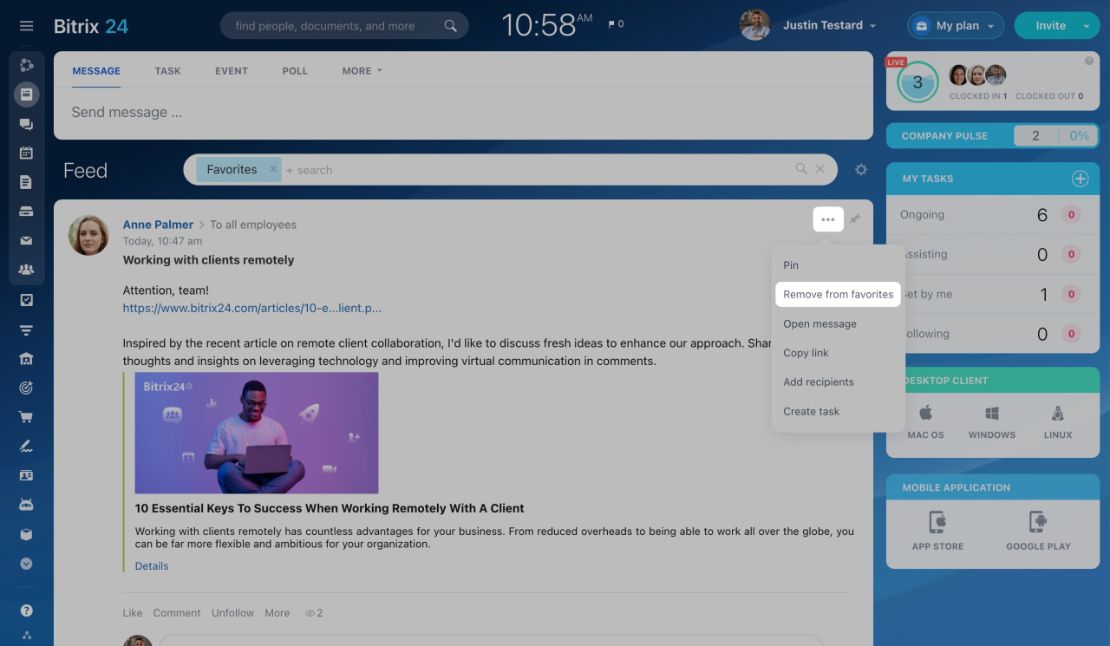Download the Windows desktop client
This screenshot has height=646, width=1110.
991,422
